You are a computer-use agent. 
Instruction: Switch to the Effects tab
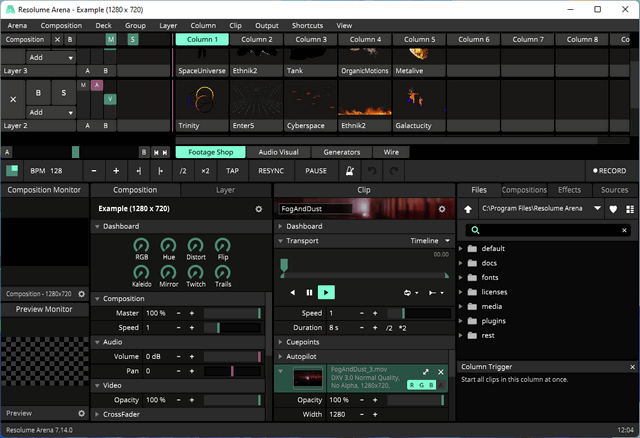(569, 189)
